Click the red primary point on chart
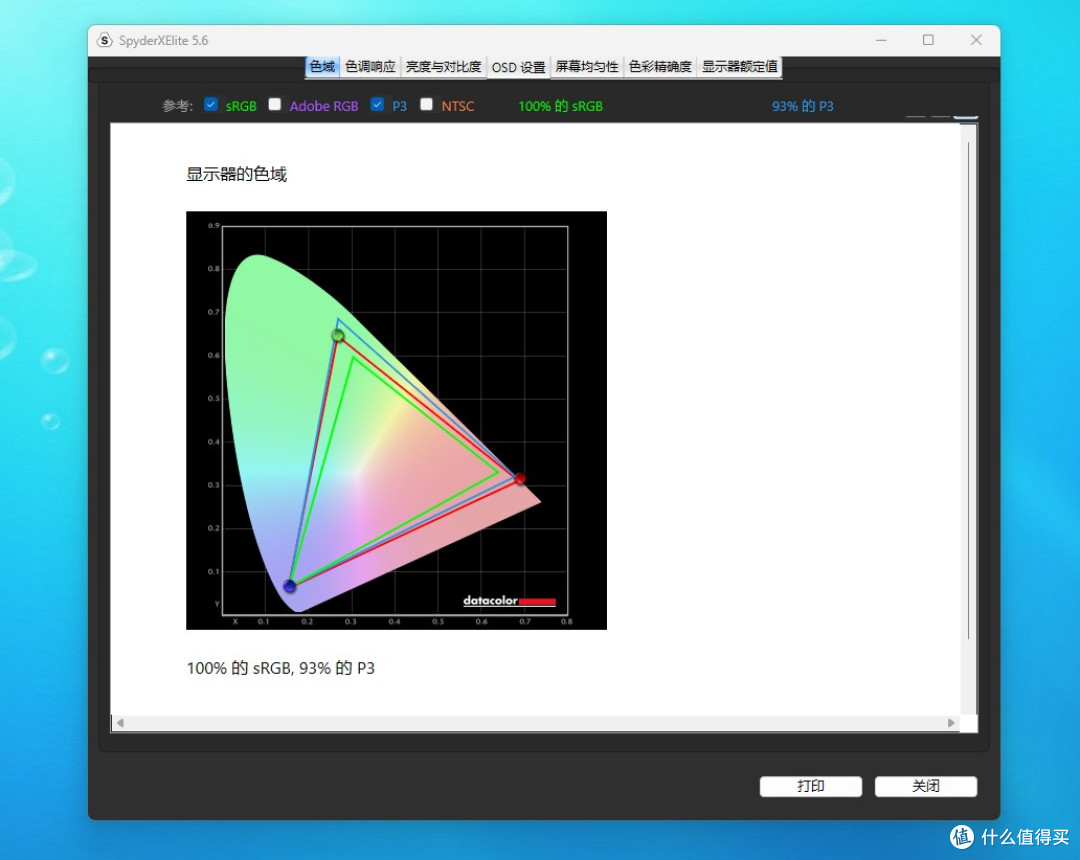Image resolution: width=1080 pixels, height=860 pixels. tap(520, 478)
